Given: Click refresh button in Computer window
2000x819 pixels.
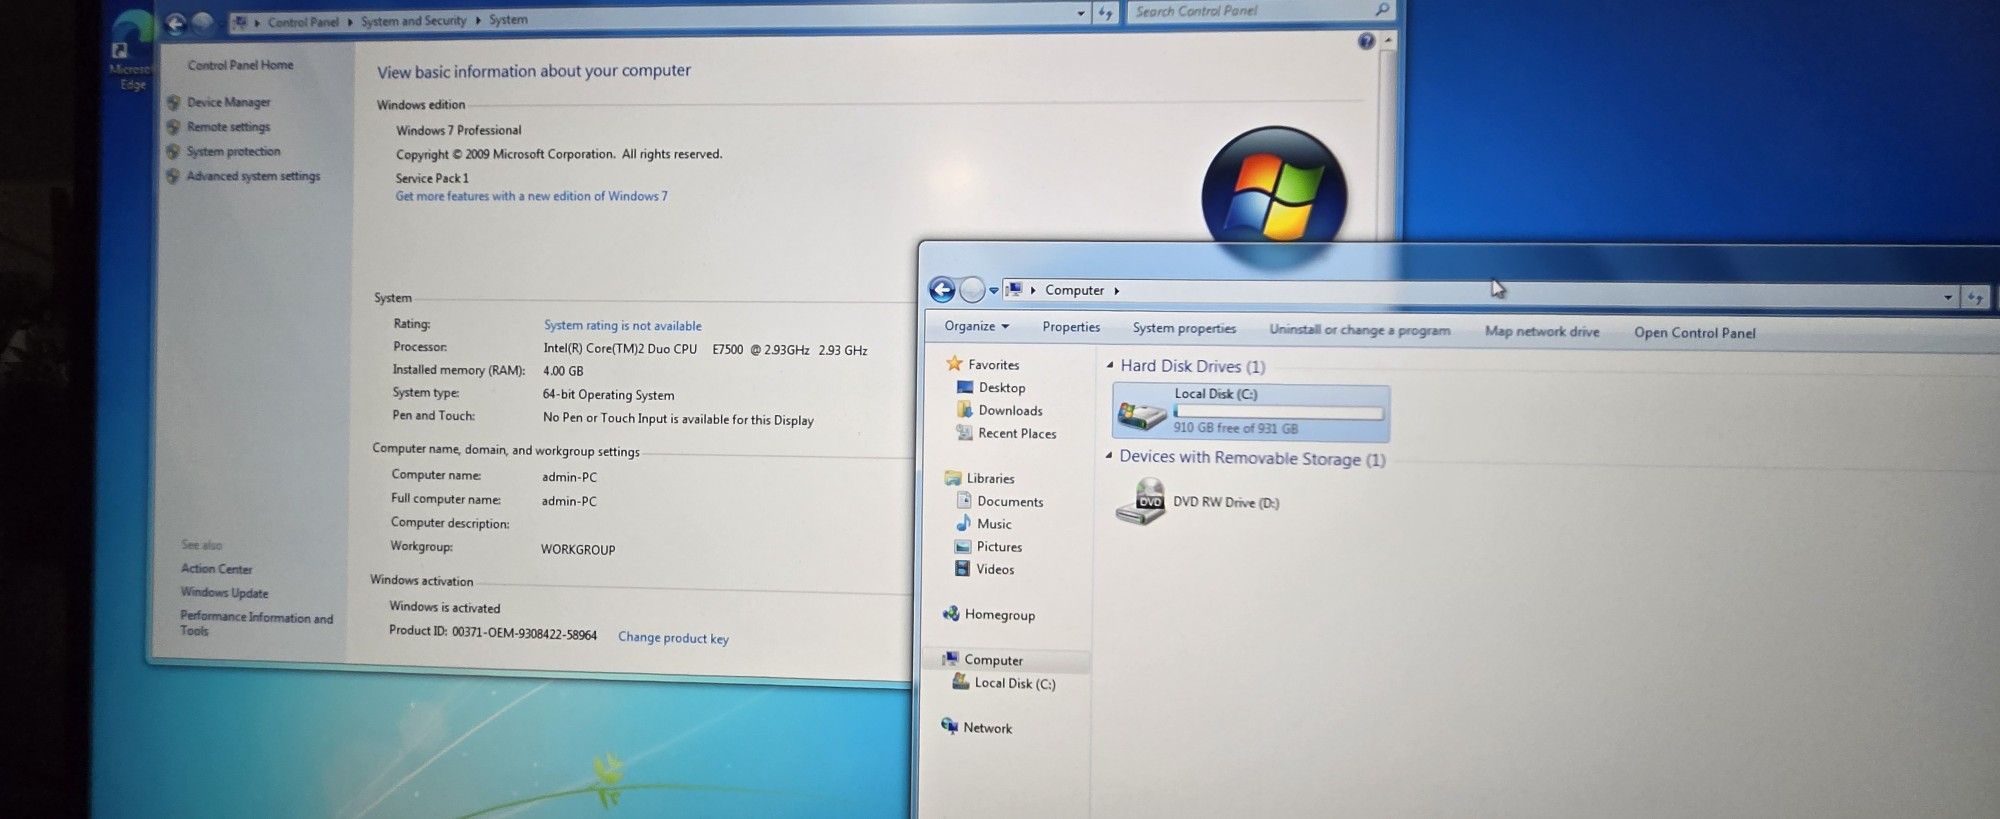Looking at the screenshot, I should [1975, 298].
